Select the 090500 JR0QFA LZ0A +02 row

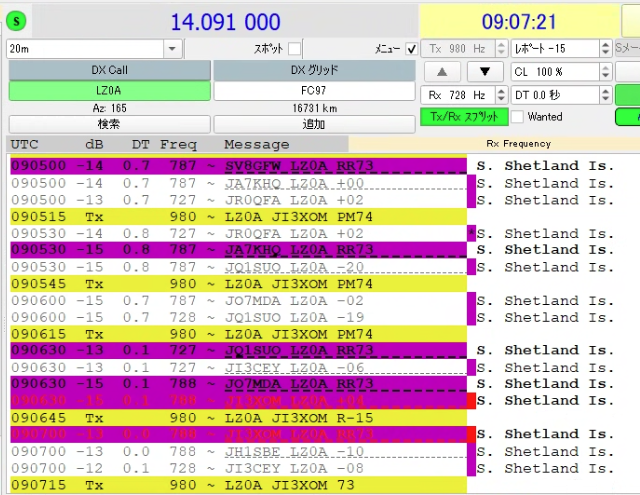click(238, 200)
